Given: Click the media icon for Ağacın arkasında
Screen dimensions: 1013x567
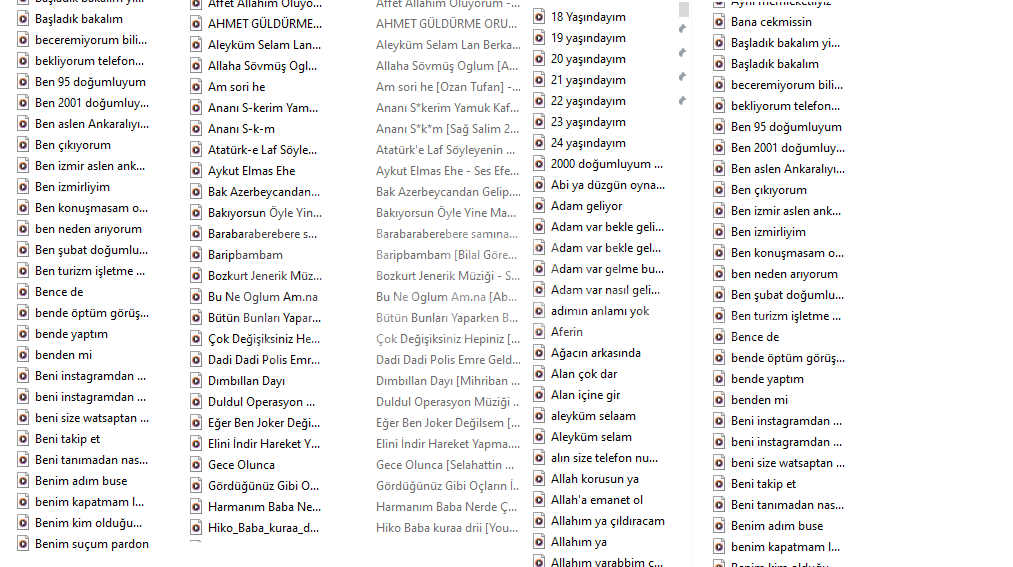Looking at the screenshot, I should click(539, 353).
